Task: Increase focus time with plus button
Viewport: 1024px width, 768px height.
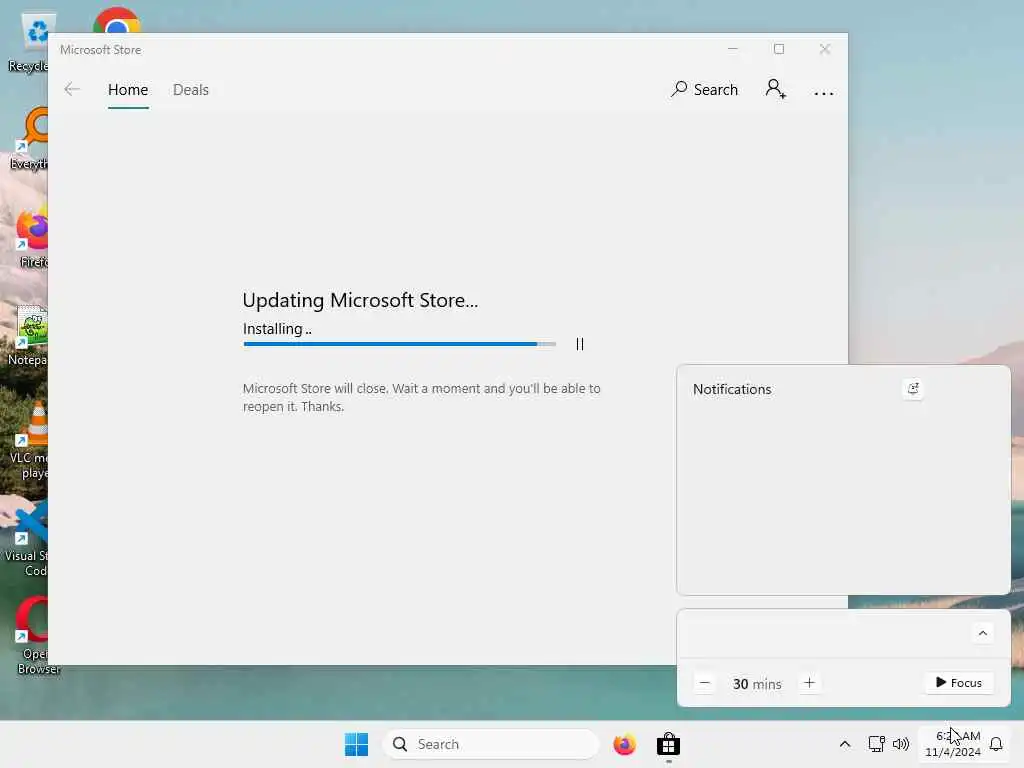Action: (809, 683)
